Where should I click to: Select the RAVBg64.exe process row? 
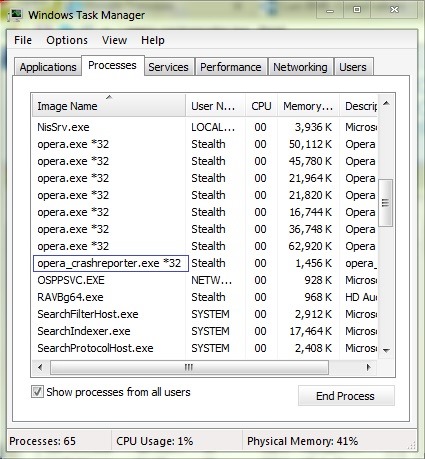click(205, 297)
